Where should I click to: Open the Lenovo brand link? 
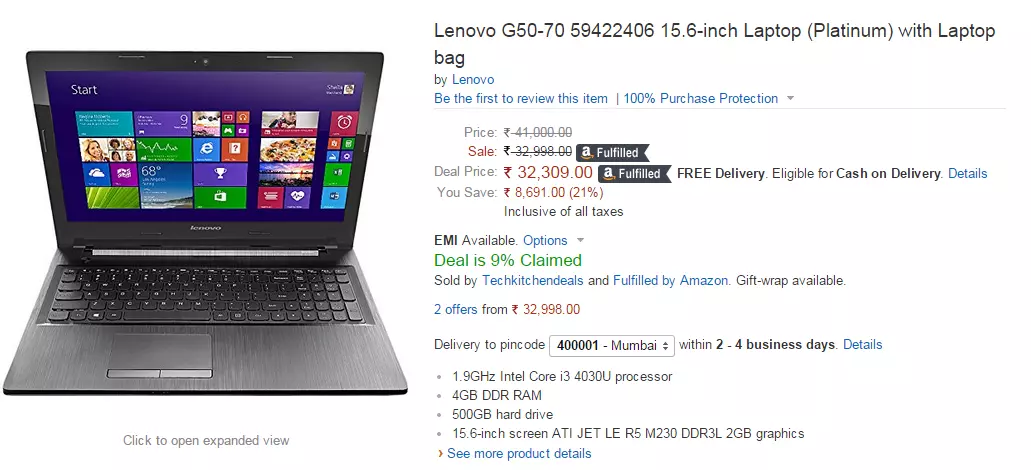click(x=473, y=80)
